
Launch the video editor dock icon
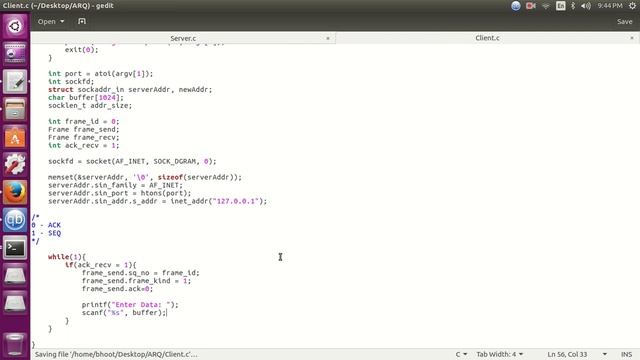coord(15,54)
